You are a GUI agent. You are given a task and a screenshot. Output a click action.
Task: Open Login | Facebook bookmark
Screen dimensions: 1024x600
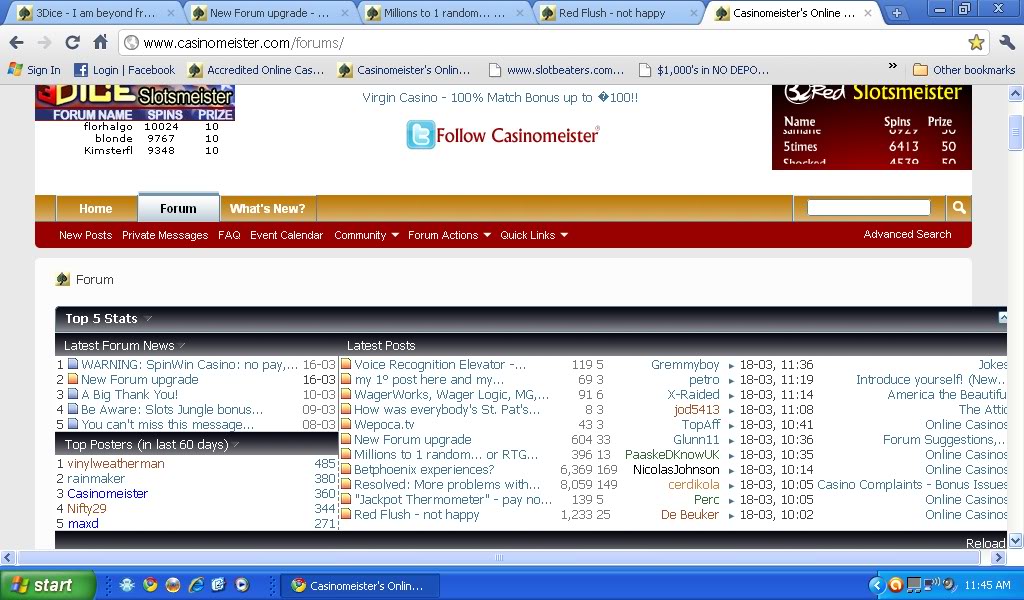(x=125, y=70)
